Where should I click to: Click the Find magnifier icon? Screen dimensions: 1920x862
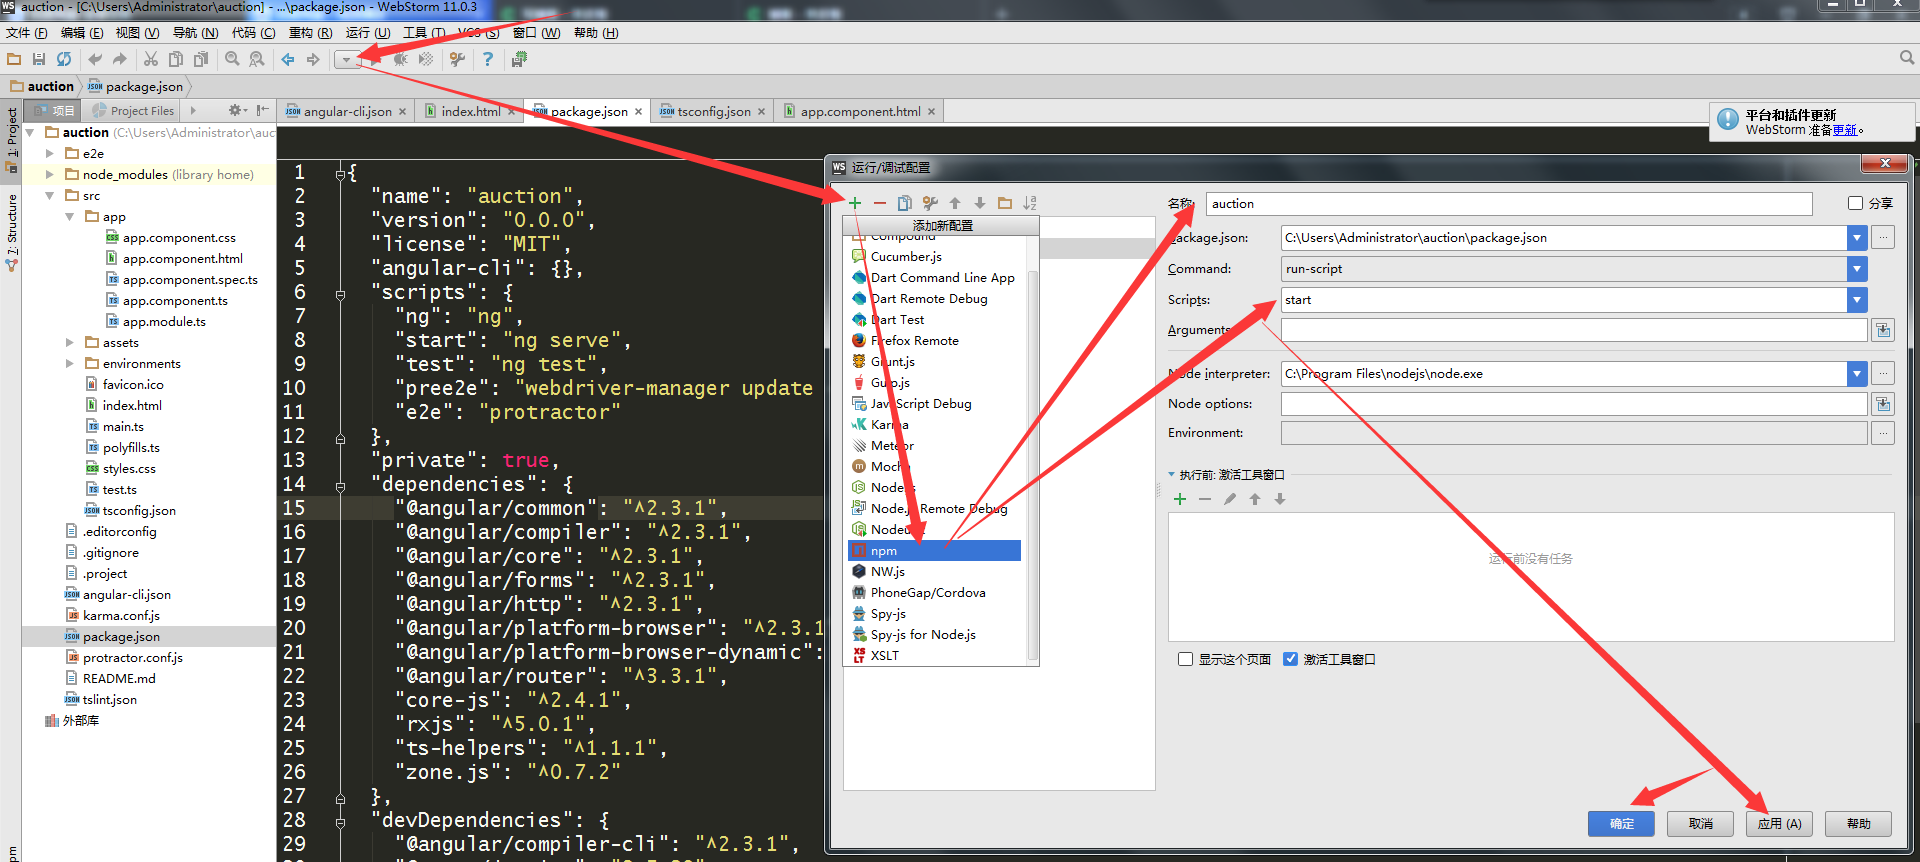click(232, 59)
